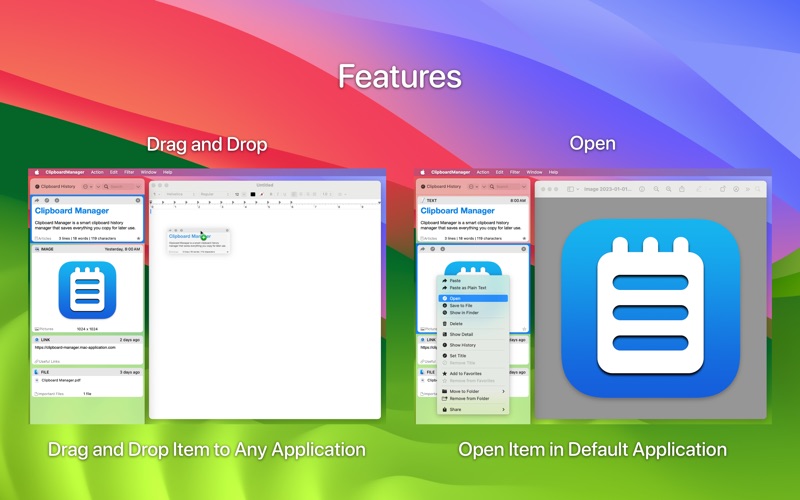Click black text color swatch in TextEdit
The width and height of the screenshot is (800, 500).
pos(253,194)
